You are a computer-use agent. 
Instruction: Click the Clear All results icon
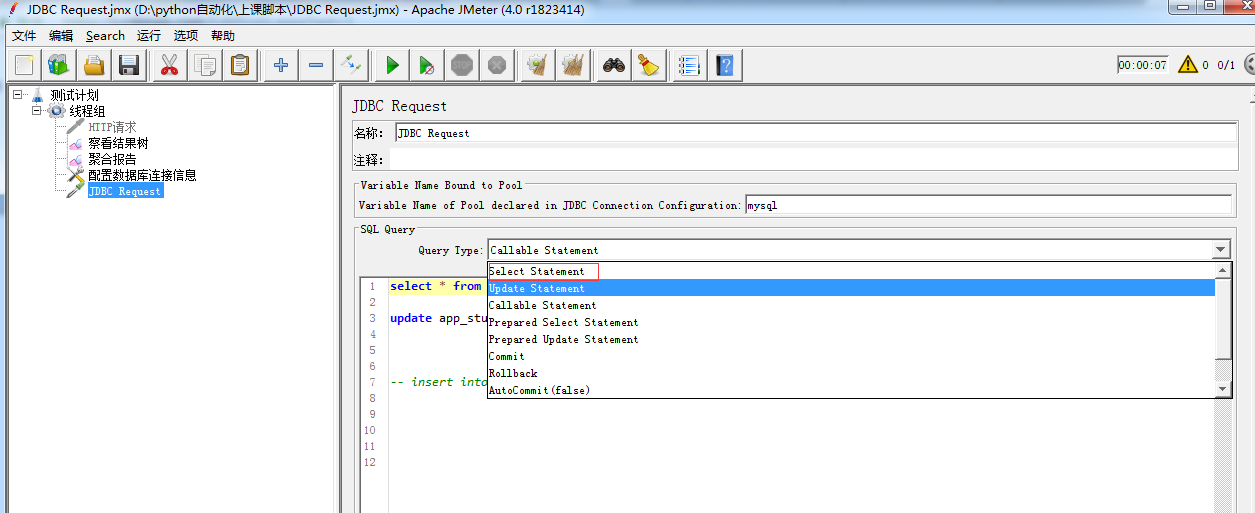coord(573,65)
